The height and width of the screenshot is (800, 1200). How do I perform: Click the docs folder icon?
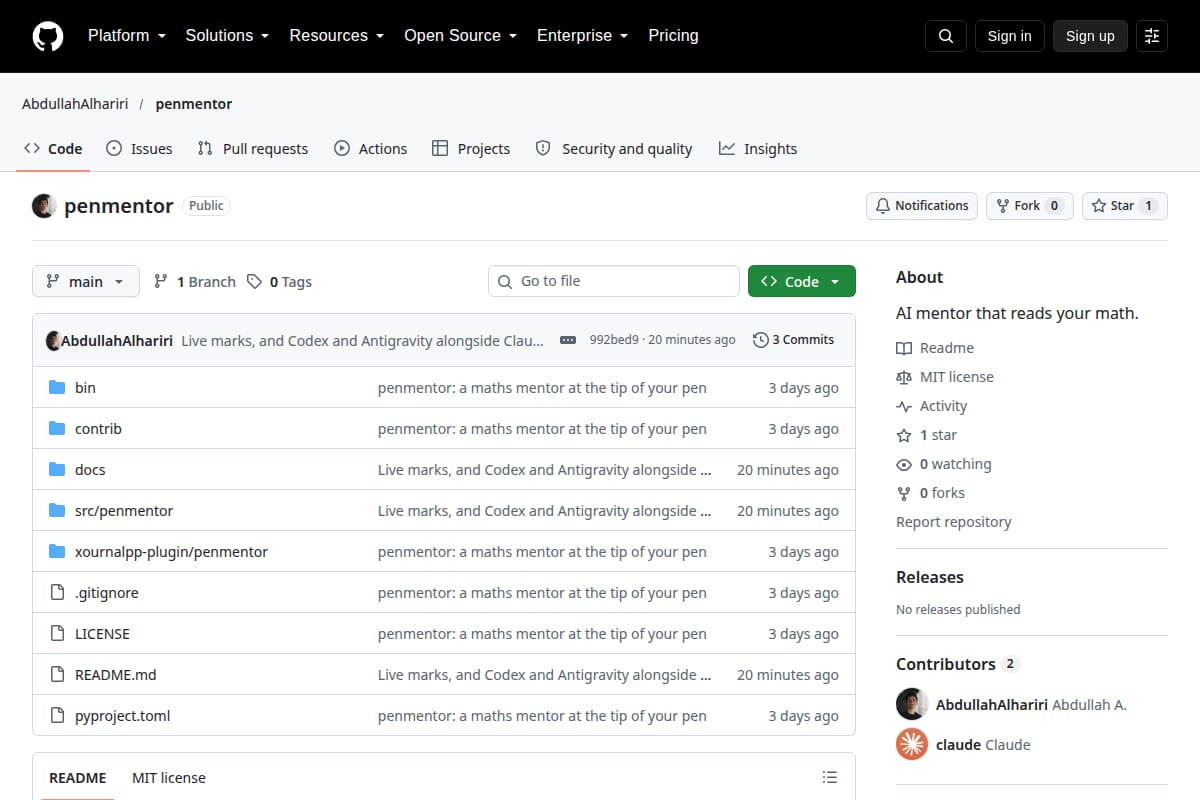tap(57, 470)
